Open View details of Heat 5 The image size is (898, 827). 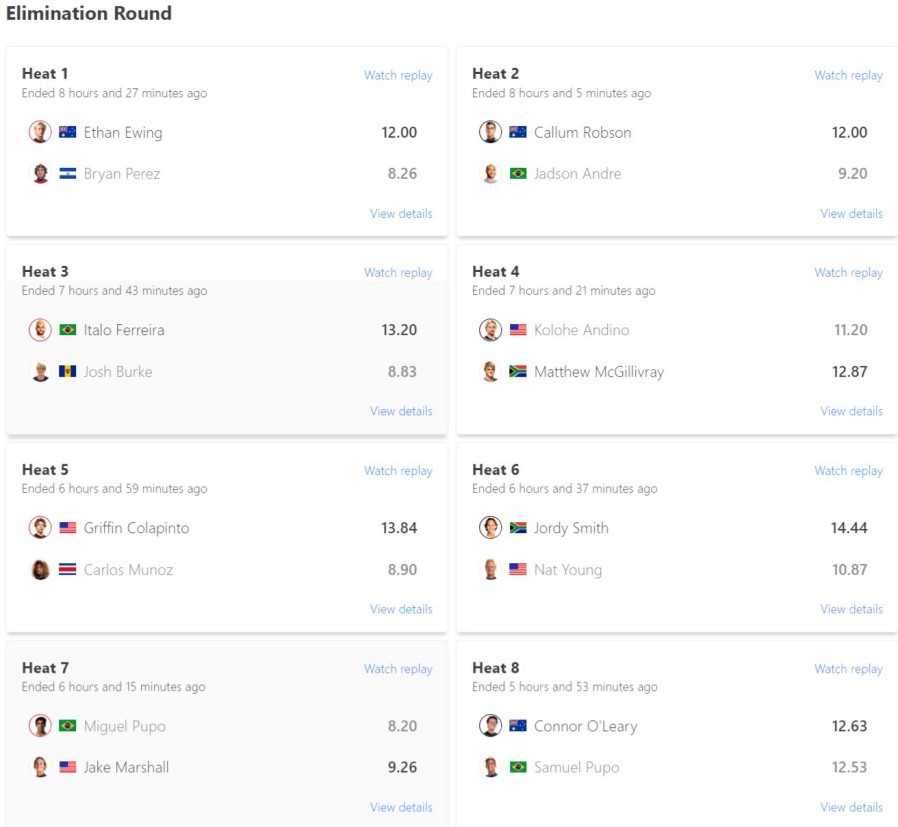401,609
